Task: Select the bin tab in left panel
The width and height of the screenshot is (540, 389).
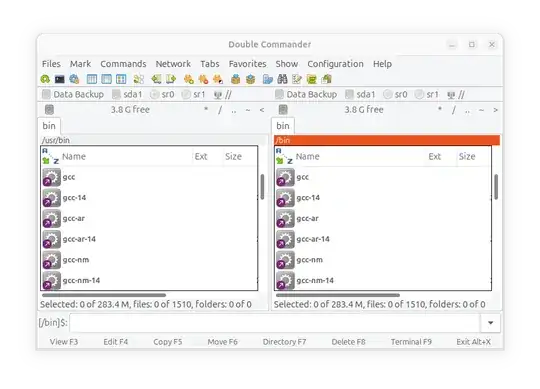Action: pyautogui.click(x=49, y=126)
